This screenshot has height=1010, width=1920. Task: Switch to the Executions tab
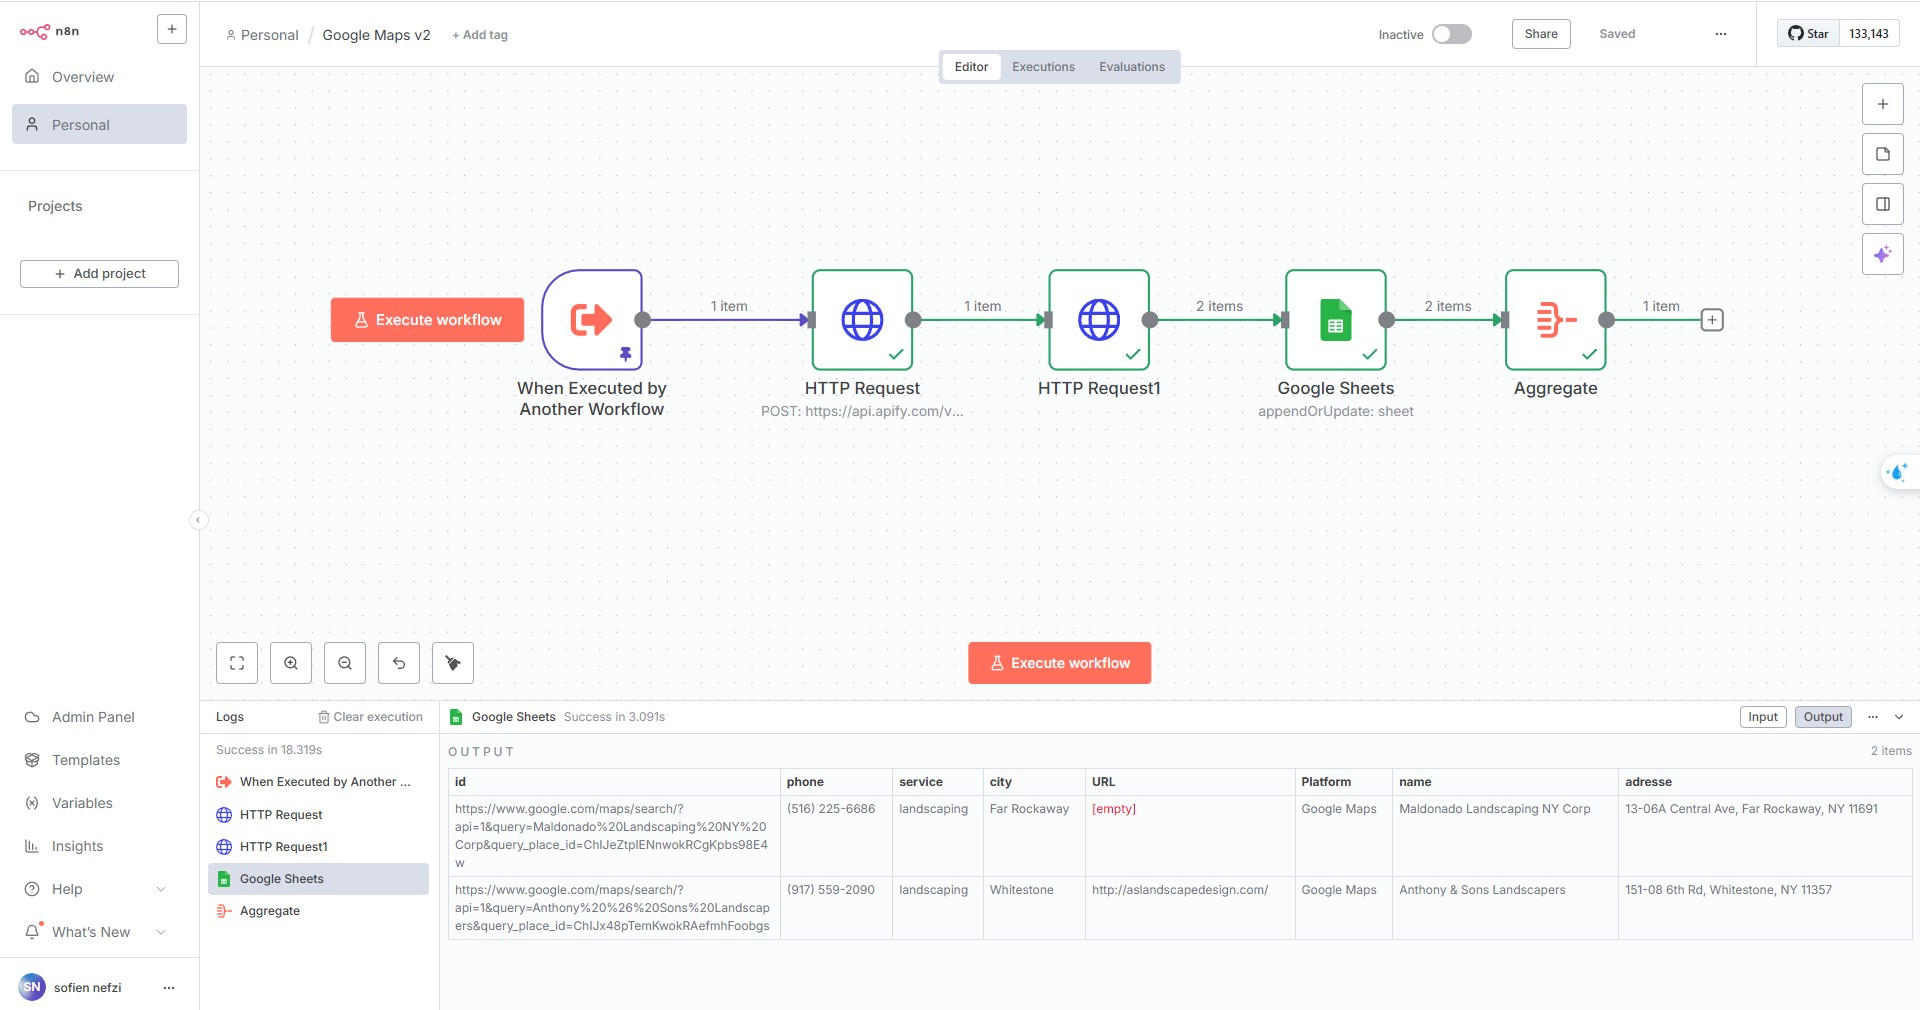[x=1043, y=67]
